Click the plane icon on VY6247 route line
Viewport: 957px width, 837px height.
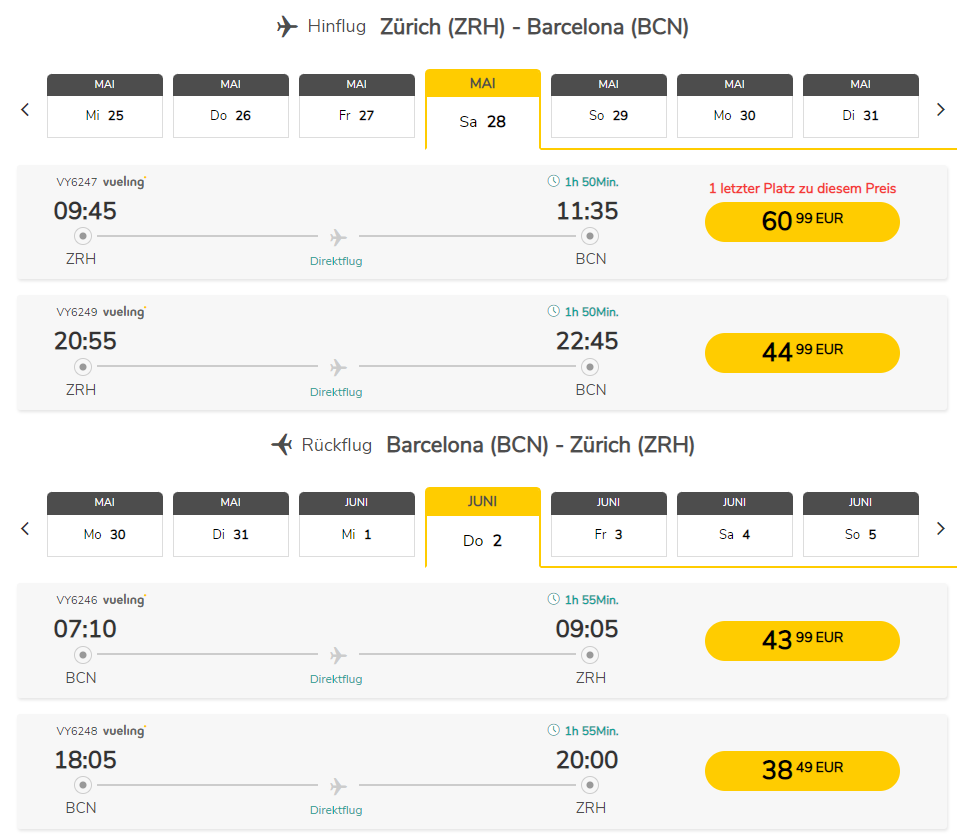tap(338, 237)
